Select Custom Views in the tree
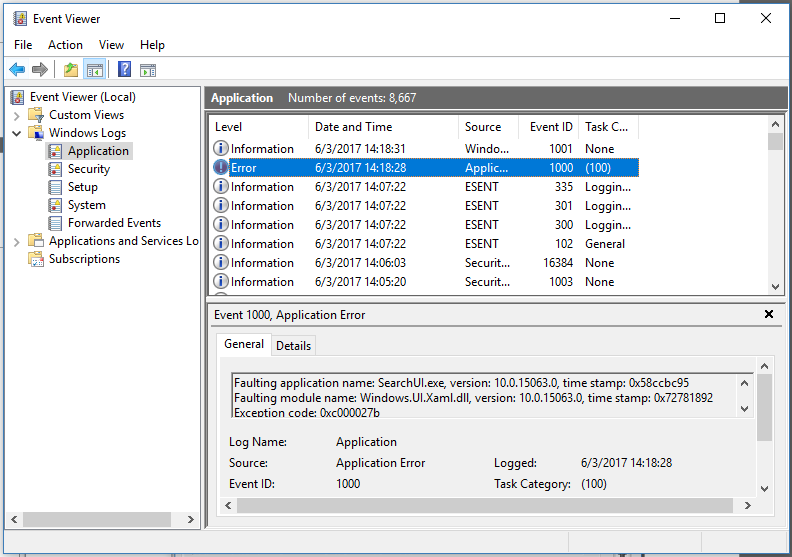The height and width of the screenshot is (557, 792). click(x=86, y=115)
